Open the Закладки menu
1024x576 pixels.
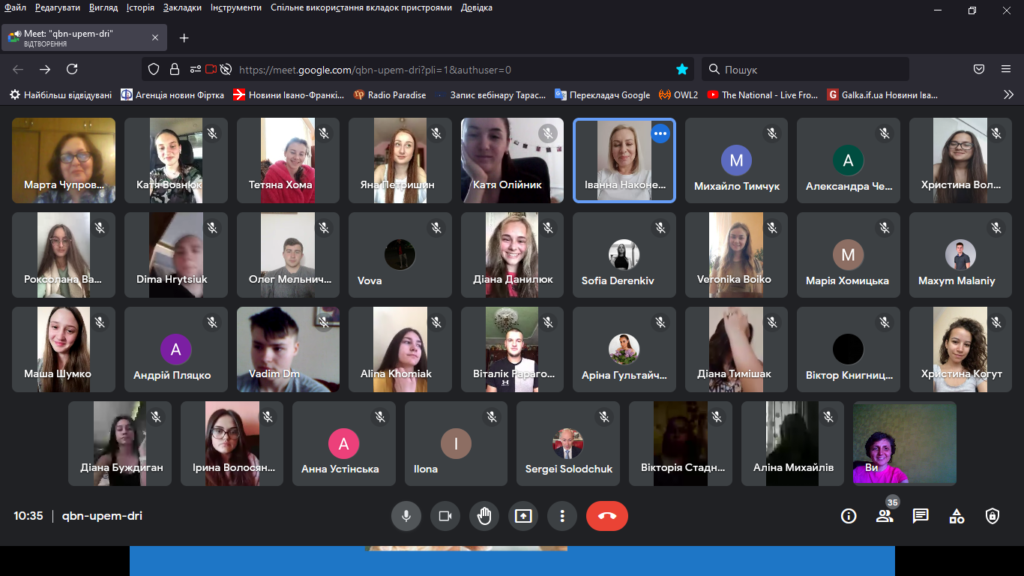pyautogui.click(x=182, y=7)
